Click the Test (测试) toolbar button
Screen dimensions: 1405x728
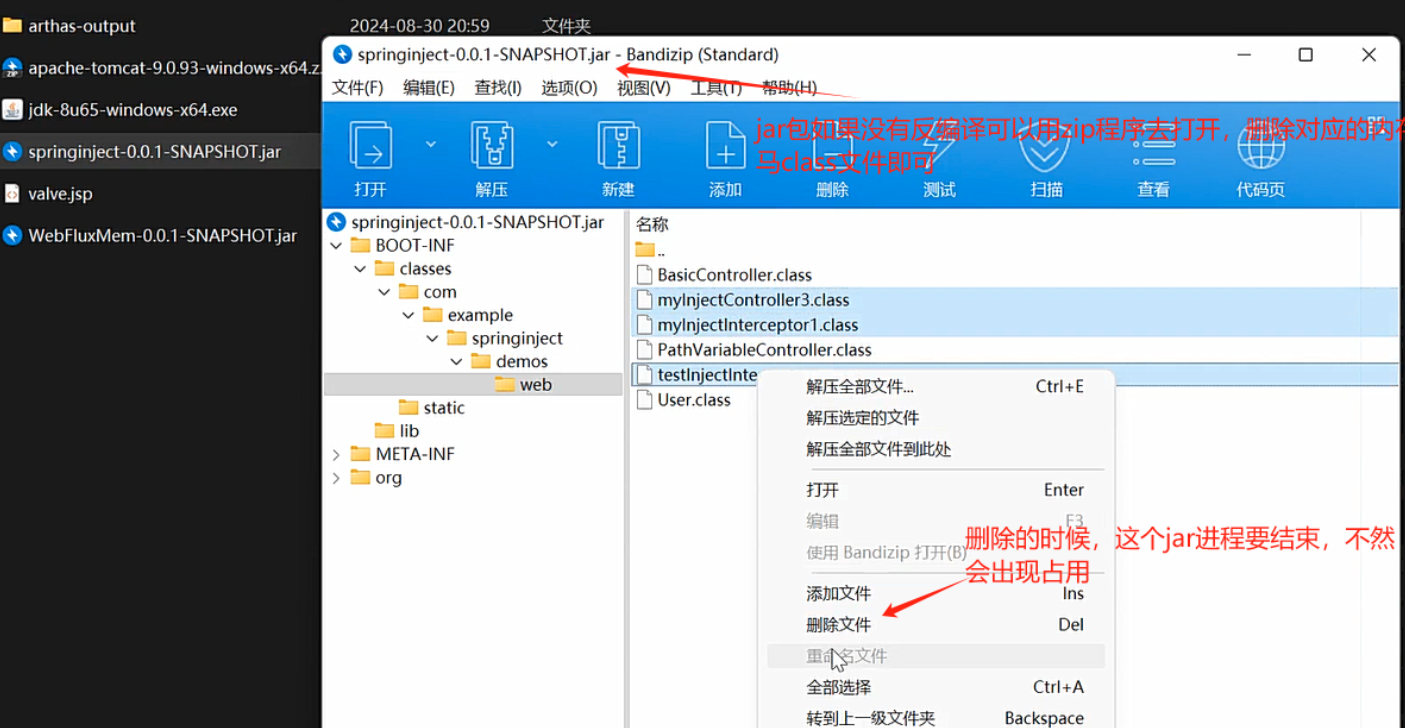(939, 160)
